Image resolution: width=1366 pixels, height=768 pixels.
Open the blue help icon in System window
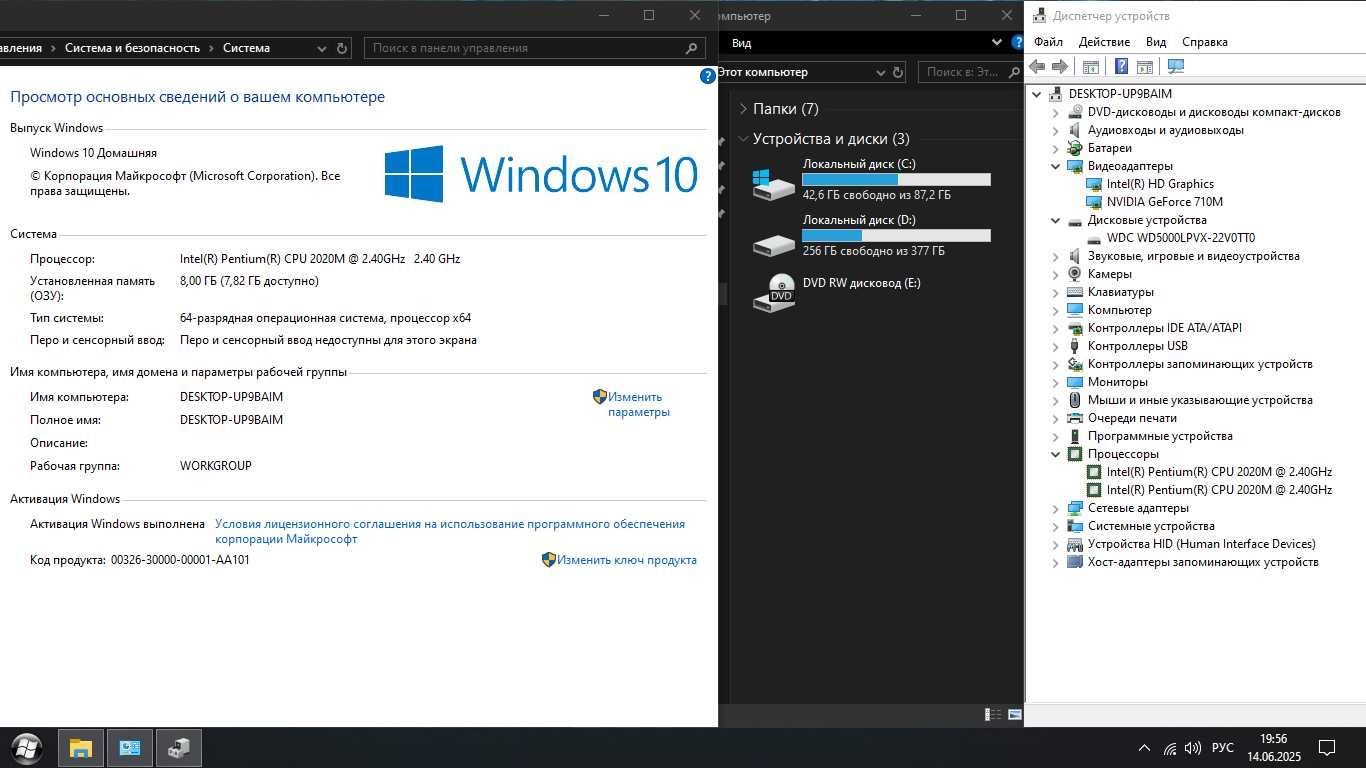tap(708, 75)
